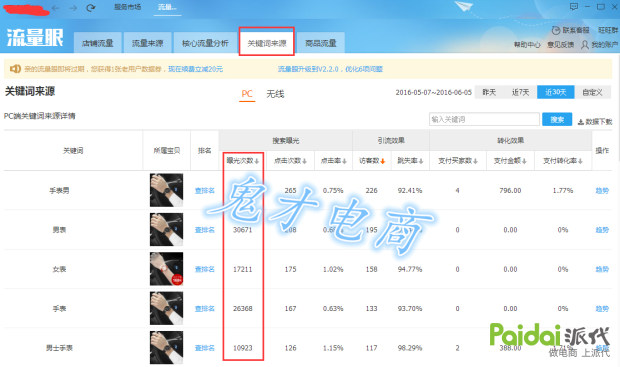Select the keyword 男士手表
The height and width of the screenshot is (367, 620).
coord(59,348)
